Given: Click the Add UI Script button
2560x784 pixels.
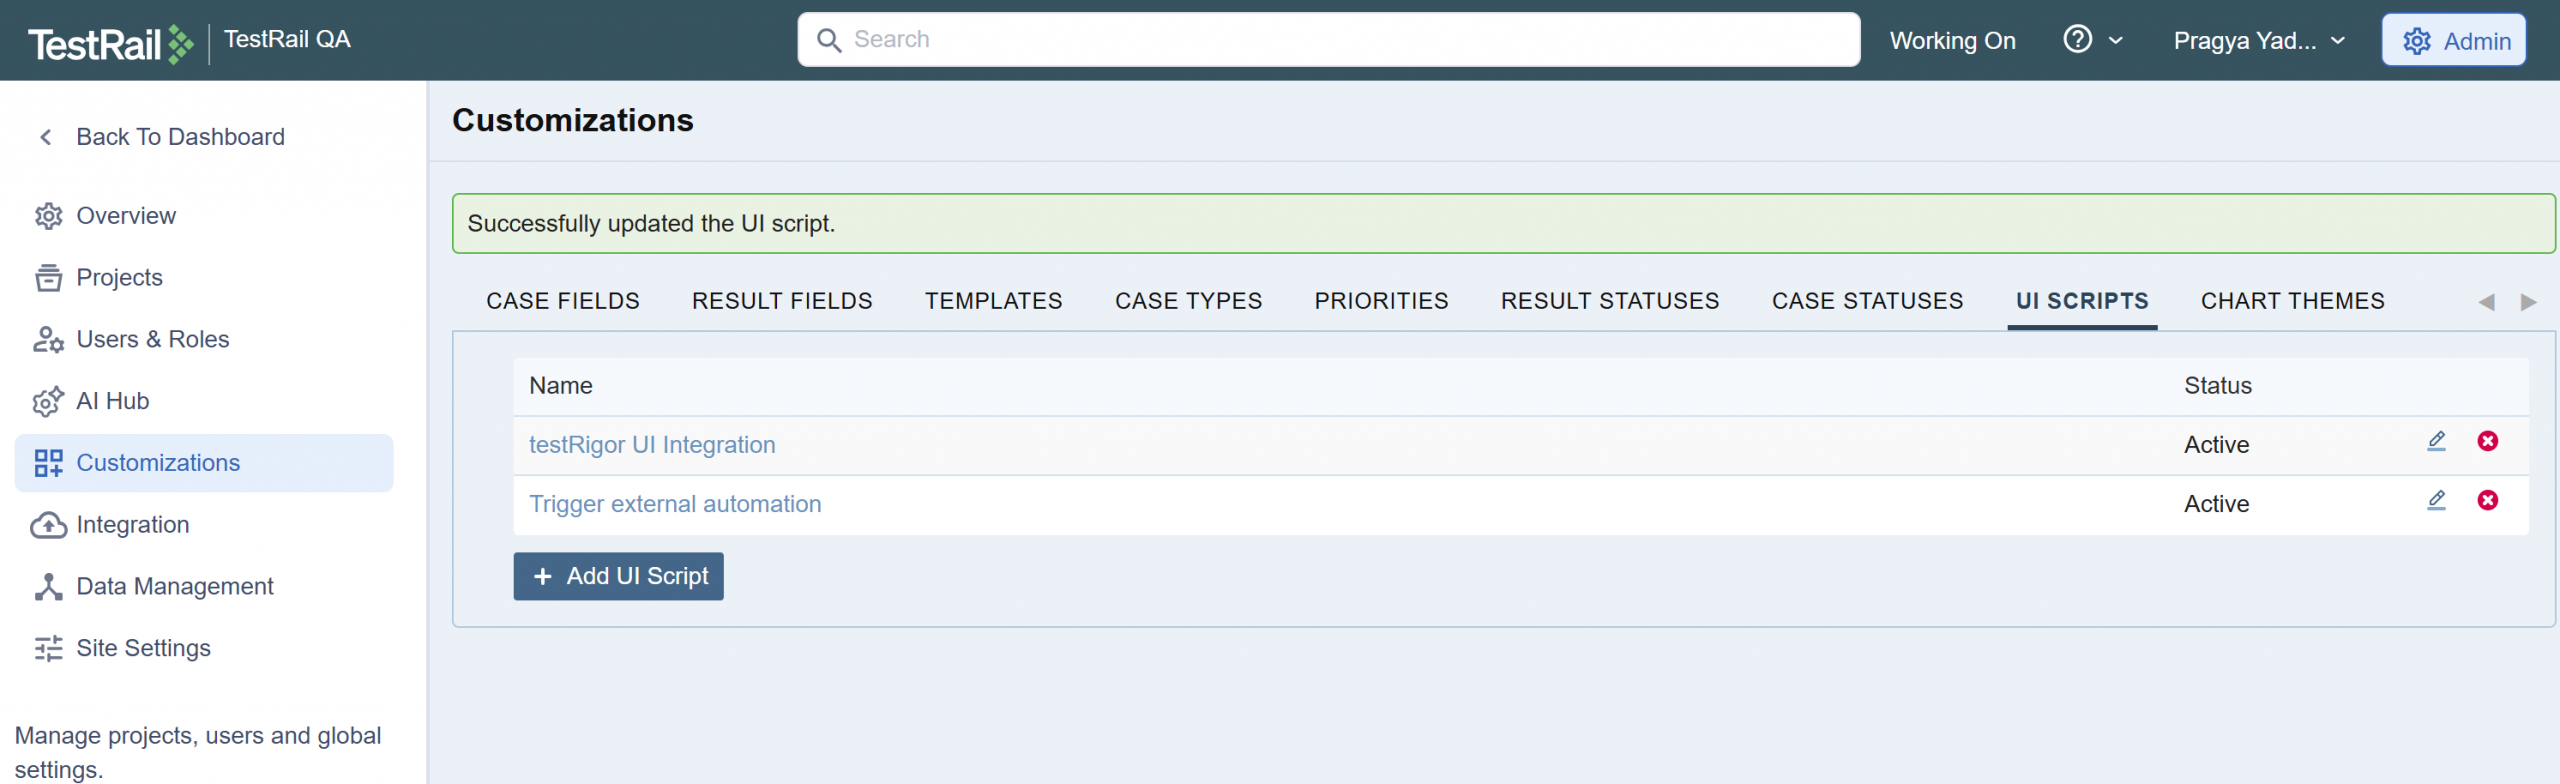Looking at the screenshot, I should click(618, 577).
